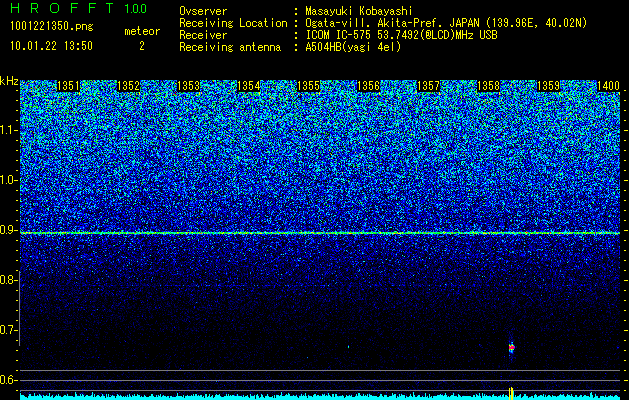Click the 1352 time marker
Screen dimensions: 629x400
pyautogui.click(x=128, y=86)
